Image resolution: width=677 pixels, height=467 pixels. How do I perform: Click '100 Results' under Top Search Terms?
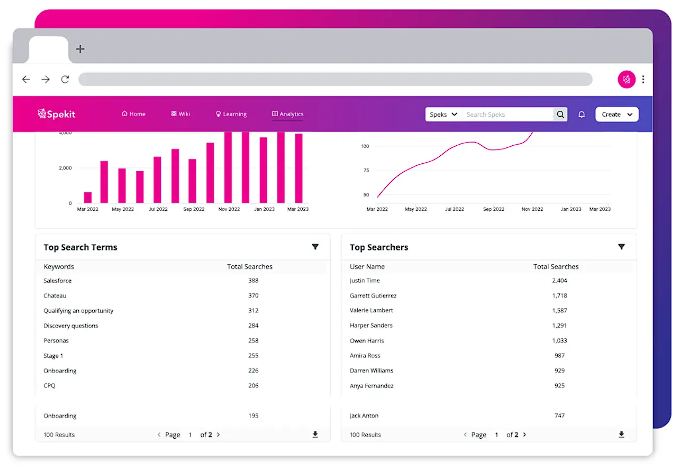pyautogui.click(x=59, y=435)
